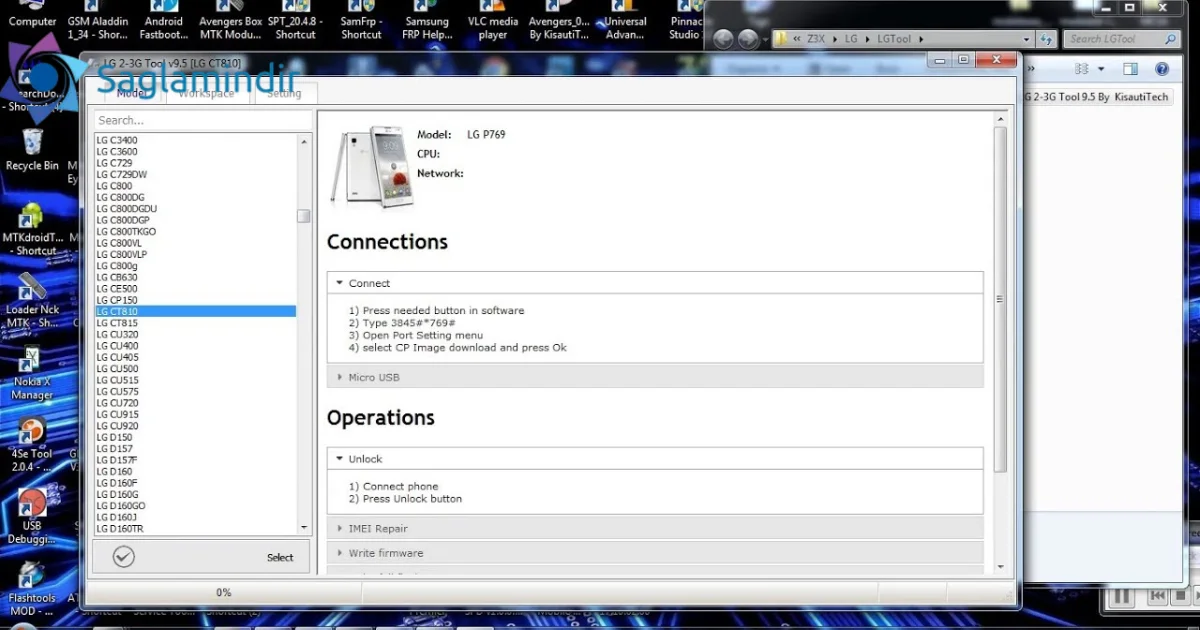Viewport: 1200px width, 630px height.
Task: Click model list scroll-up arrow
Action: point(304,141)
